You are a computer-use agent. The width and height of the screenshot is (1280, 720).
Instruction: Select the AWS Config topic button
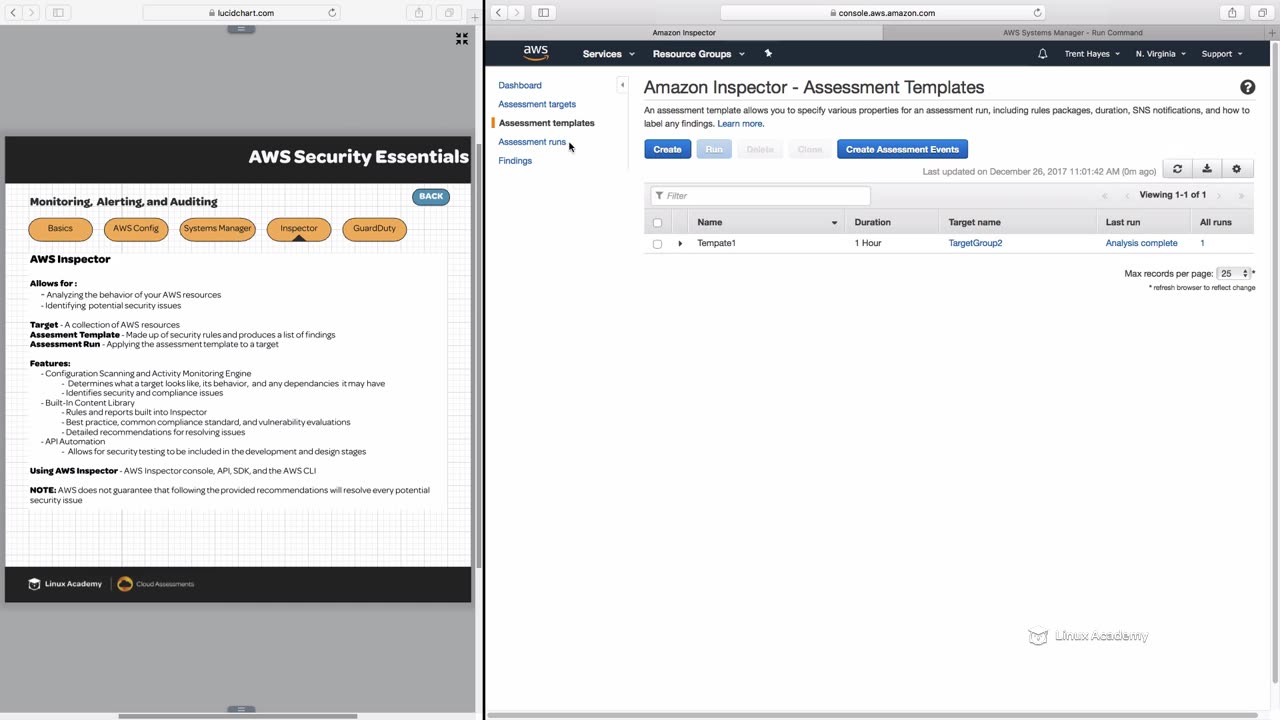click(x=136, y=229)
